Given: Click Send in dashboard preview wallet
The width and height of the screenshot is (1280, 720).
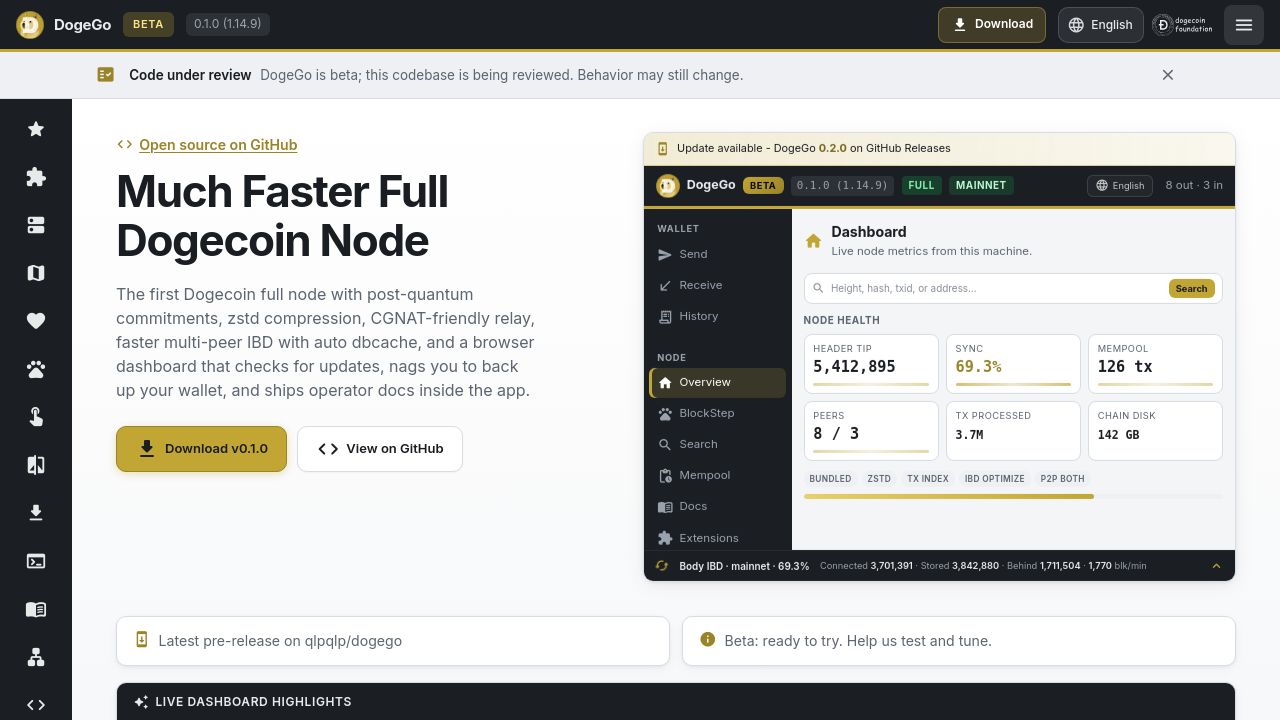Looking at the screenshot, I should 717,254.
